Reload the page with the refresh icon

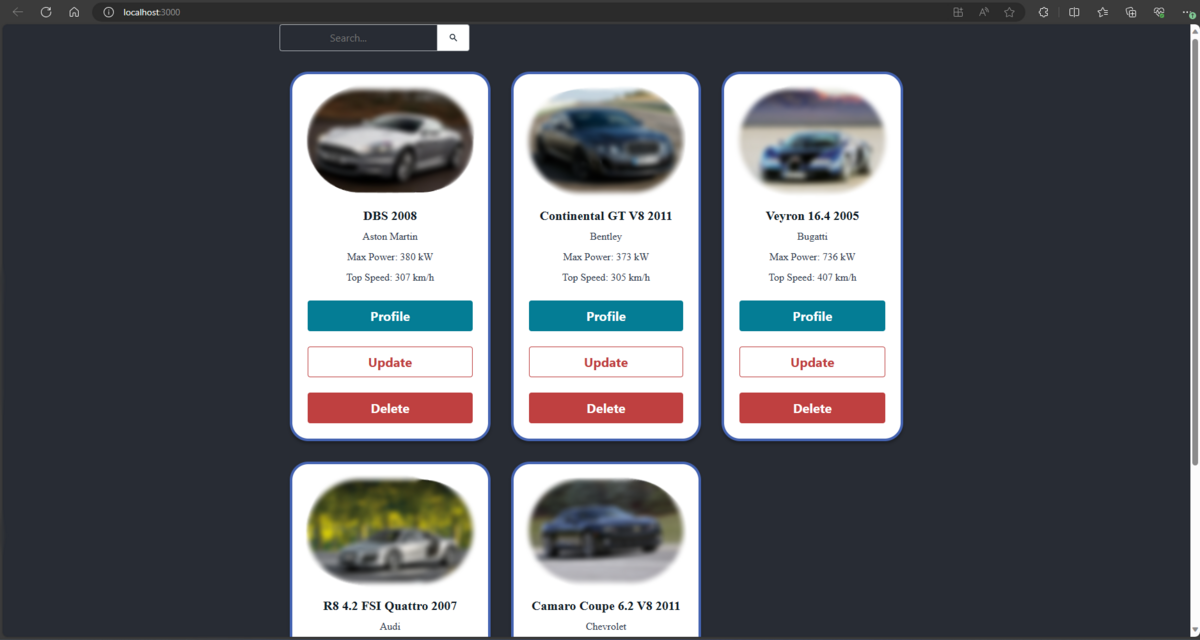pos(46,12)
